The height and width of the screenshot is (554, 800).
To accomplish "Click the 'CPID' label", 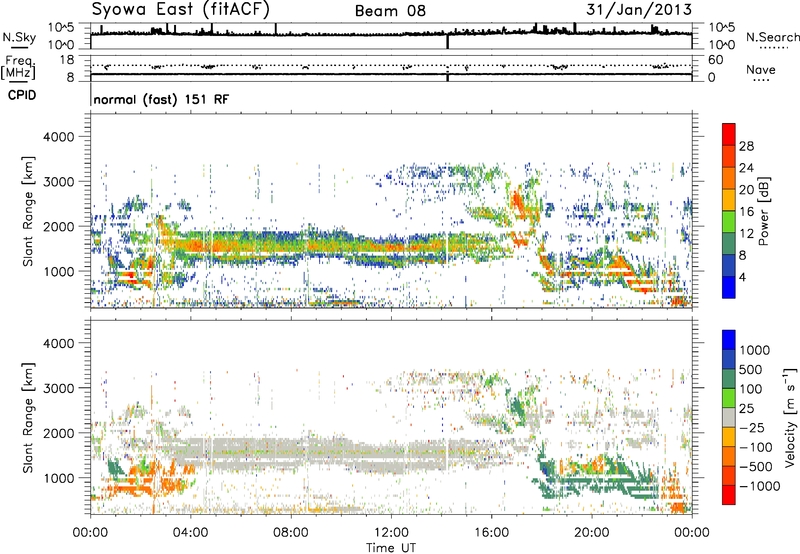I will pos(22,95).
